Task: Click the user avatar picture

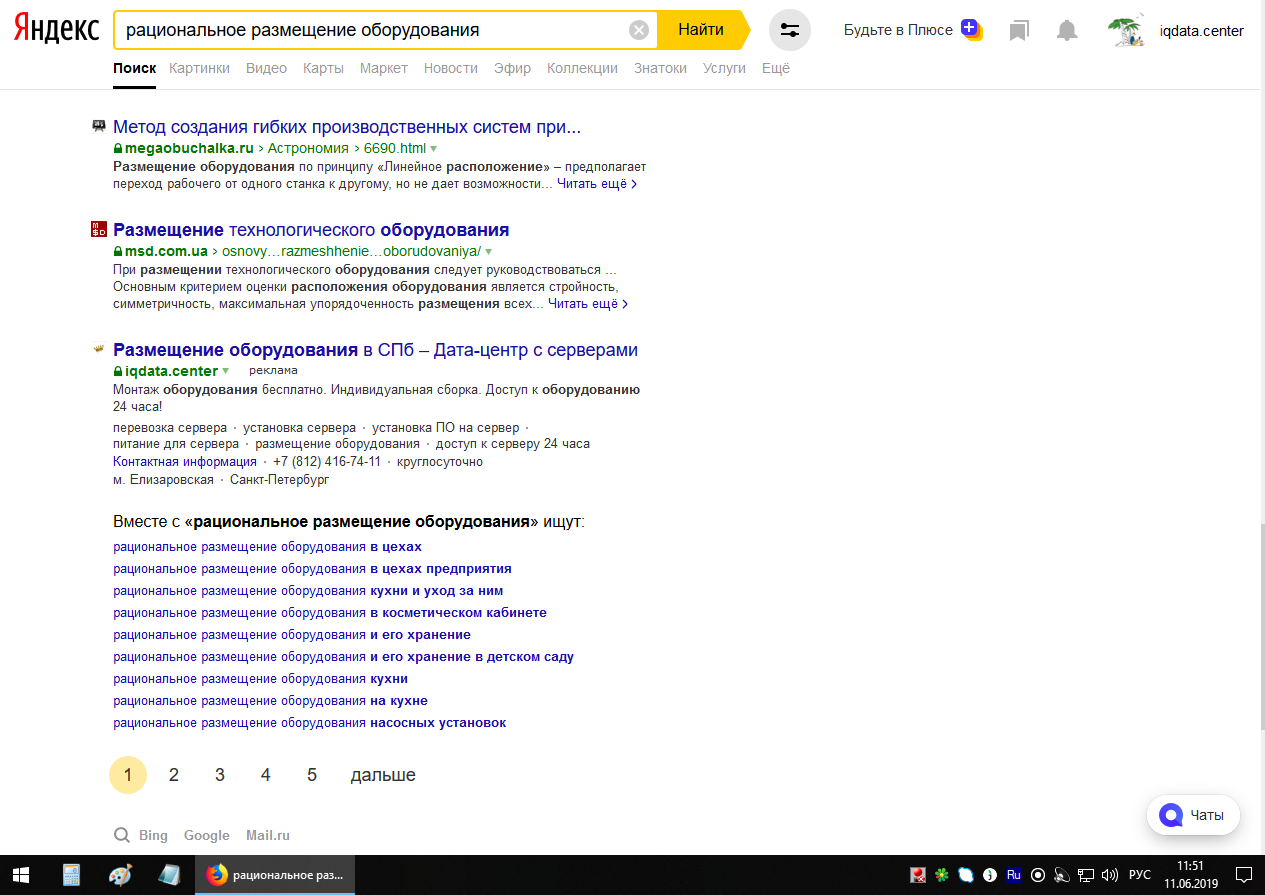Action: [1127, 30]
